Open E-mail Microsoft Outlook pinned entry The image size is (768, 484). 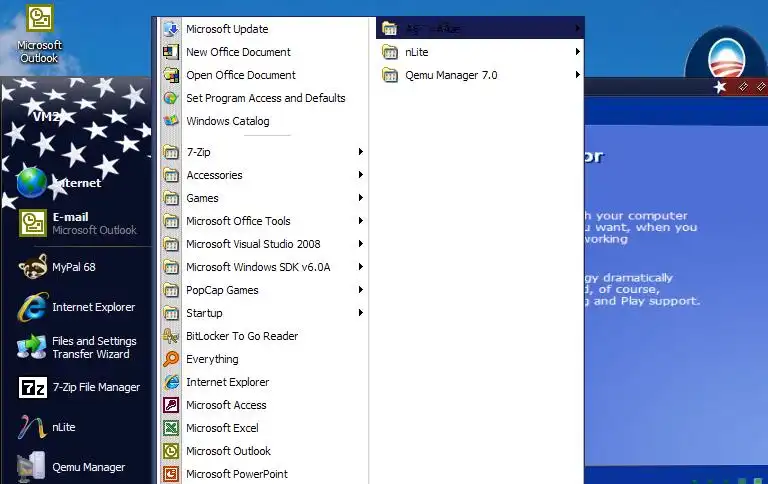pos(78,223)
